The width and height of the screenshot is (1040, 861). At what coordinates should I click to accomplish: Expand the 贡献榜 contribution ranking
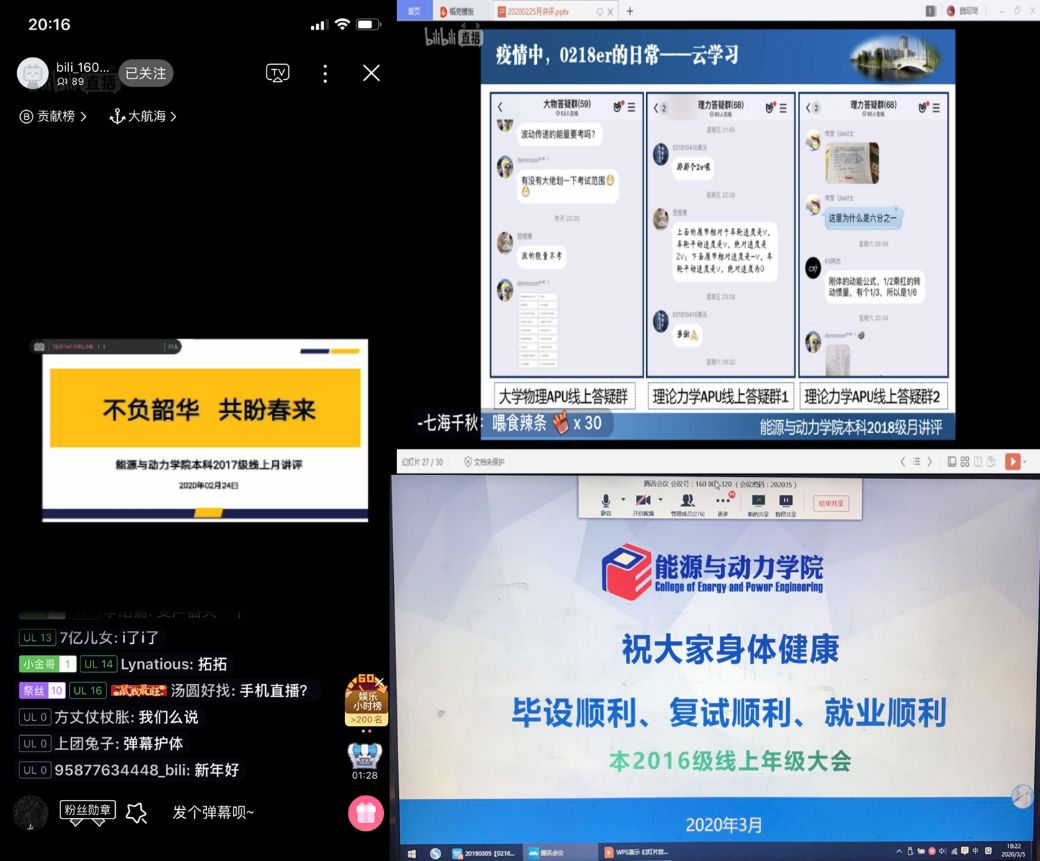(54, 117)
